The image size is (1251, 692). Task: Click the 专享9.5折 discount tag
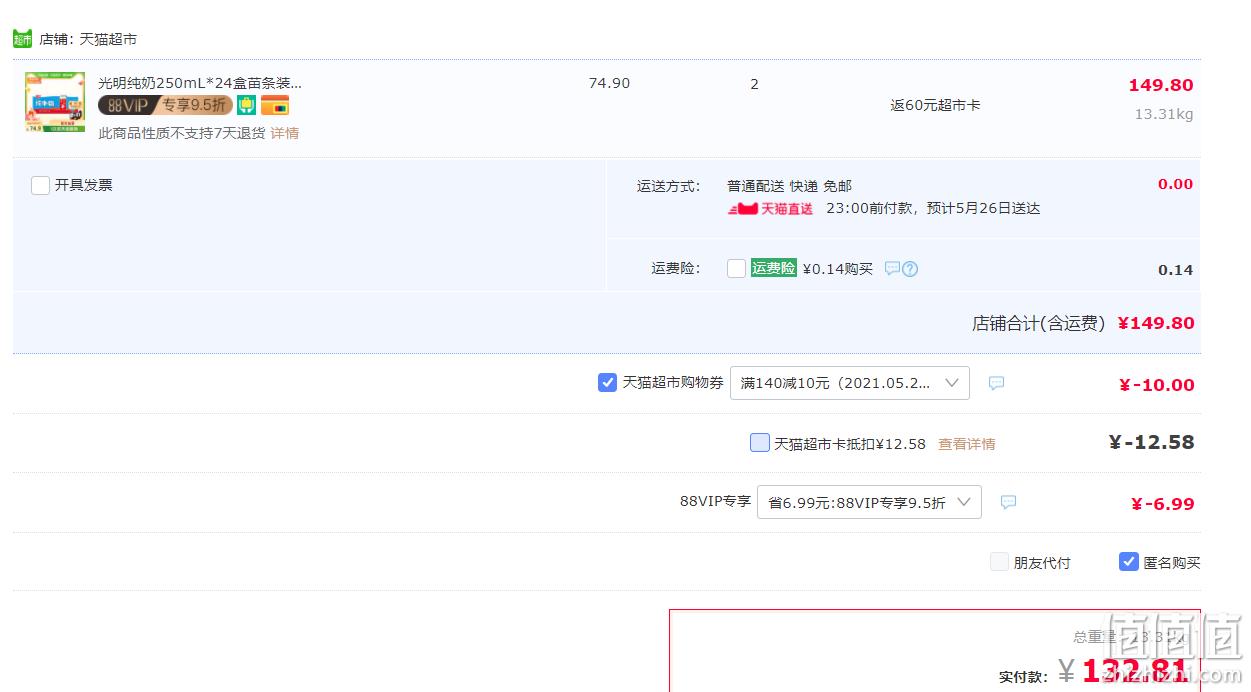pyautogui.click(x=194, y=105)
